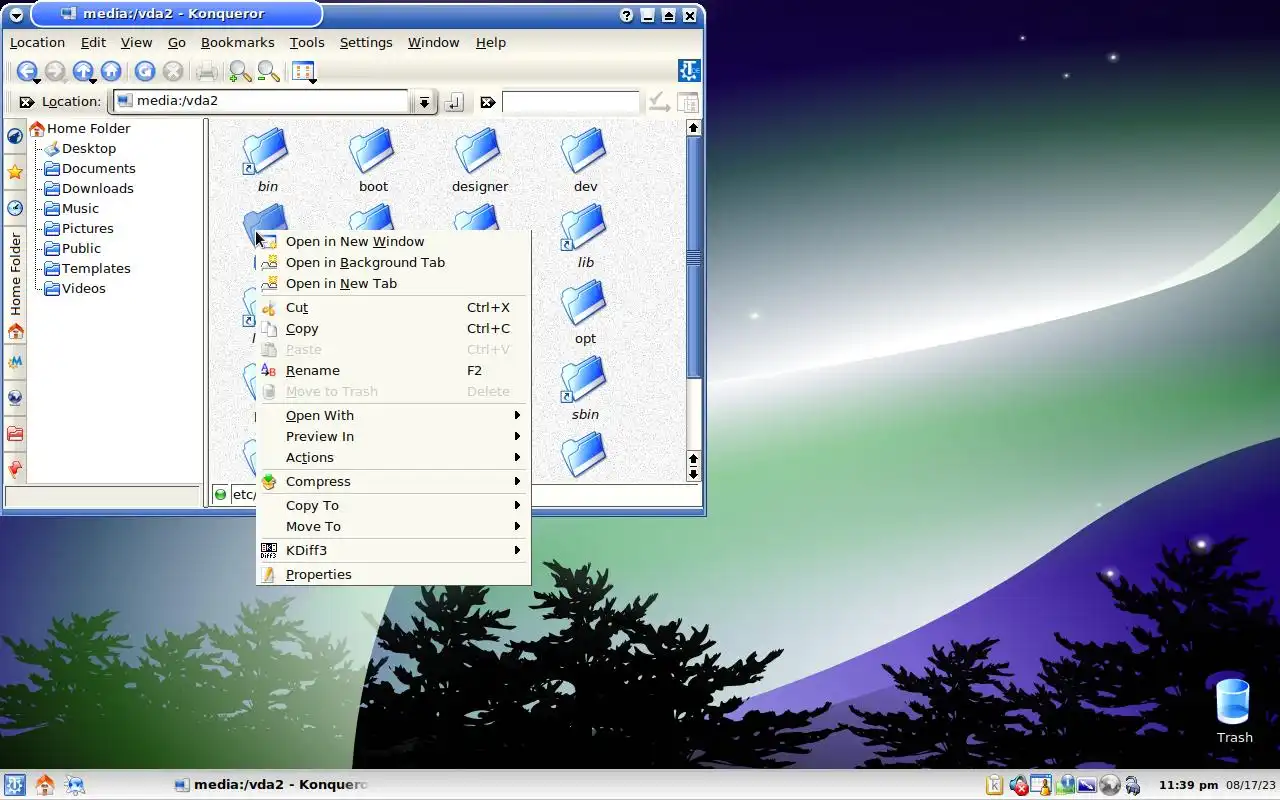The height and width of the screenshot is (800, 1280).
Task: Click the empty search input field
Action: 570,102
